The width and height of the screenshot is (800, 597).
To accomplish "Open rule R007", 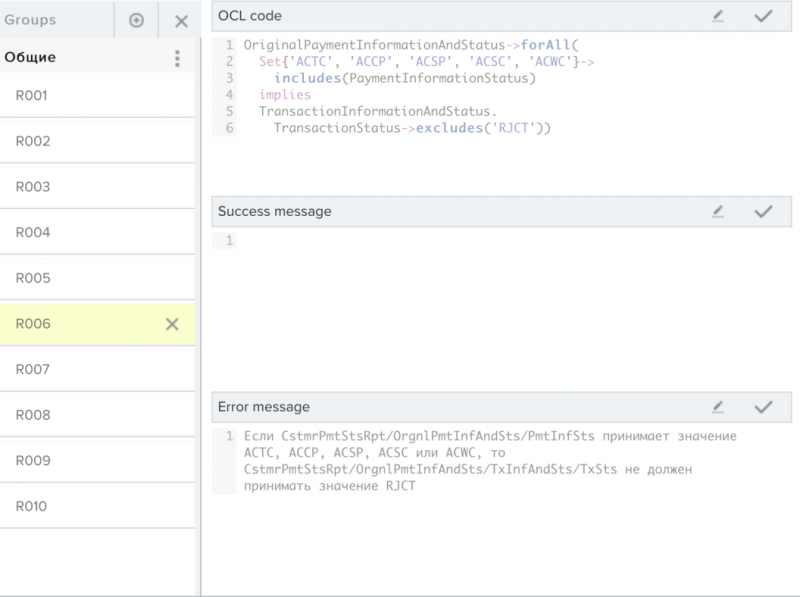I will [97, 369].
